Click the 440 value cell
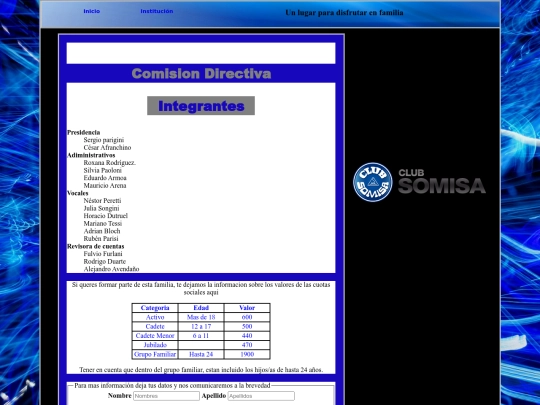This screenshot has width=540, height=405. tap(247, 336)
